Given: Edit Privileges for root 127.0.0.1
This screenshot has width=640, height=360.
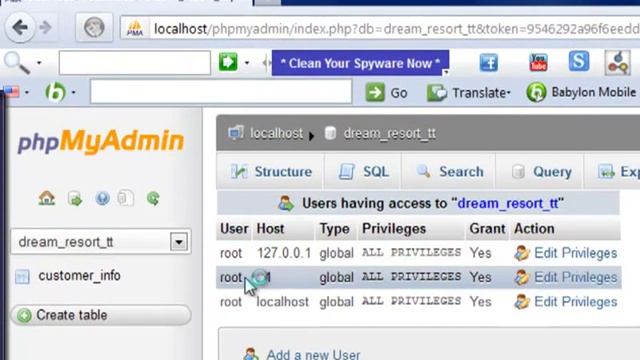Looking at the screenshot, I should click(x=576, y=253).
